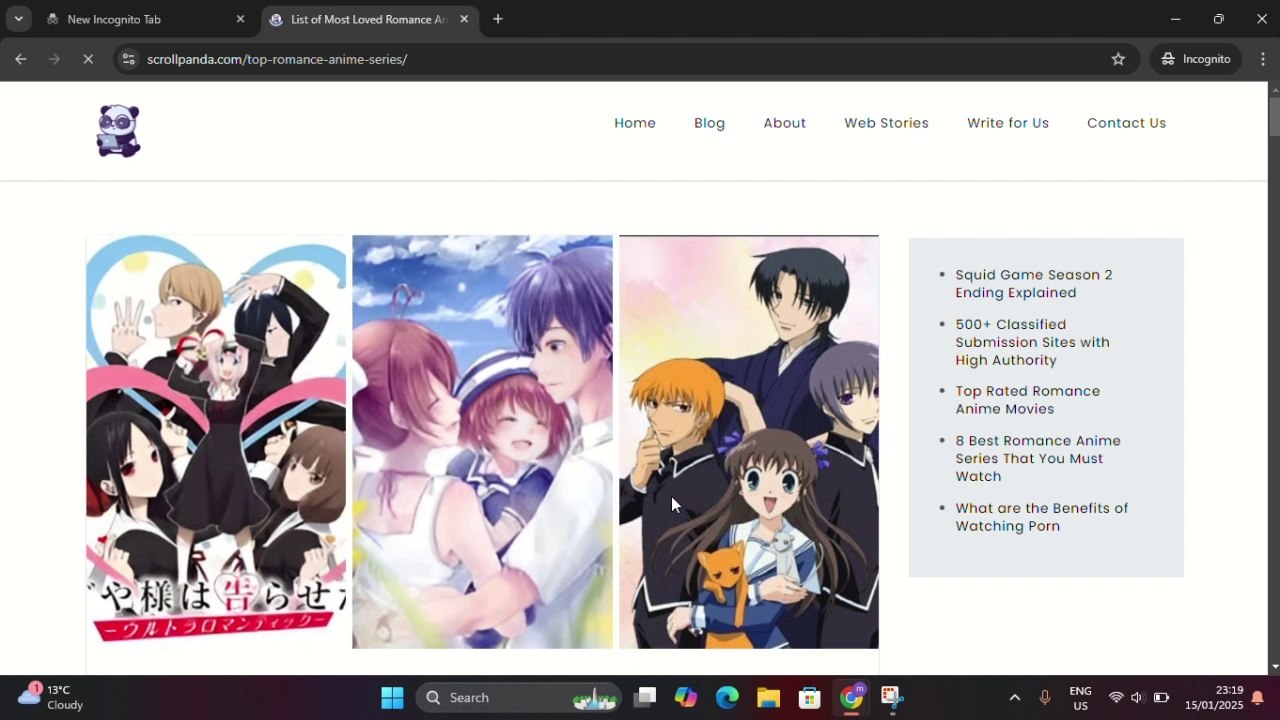Open 500+ Classified Submission Sites link
Viewport: 1280px width, 720px height.
click(x=1032, y=342)
